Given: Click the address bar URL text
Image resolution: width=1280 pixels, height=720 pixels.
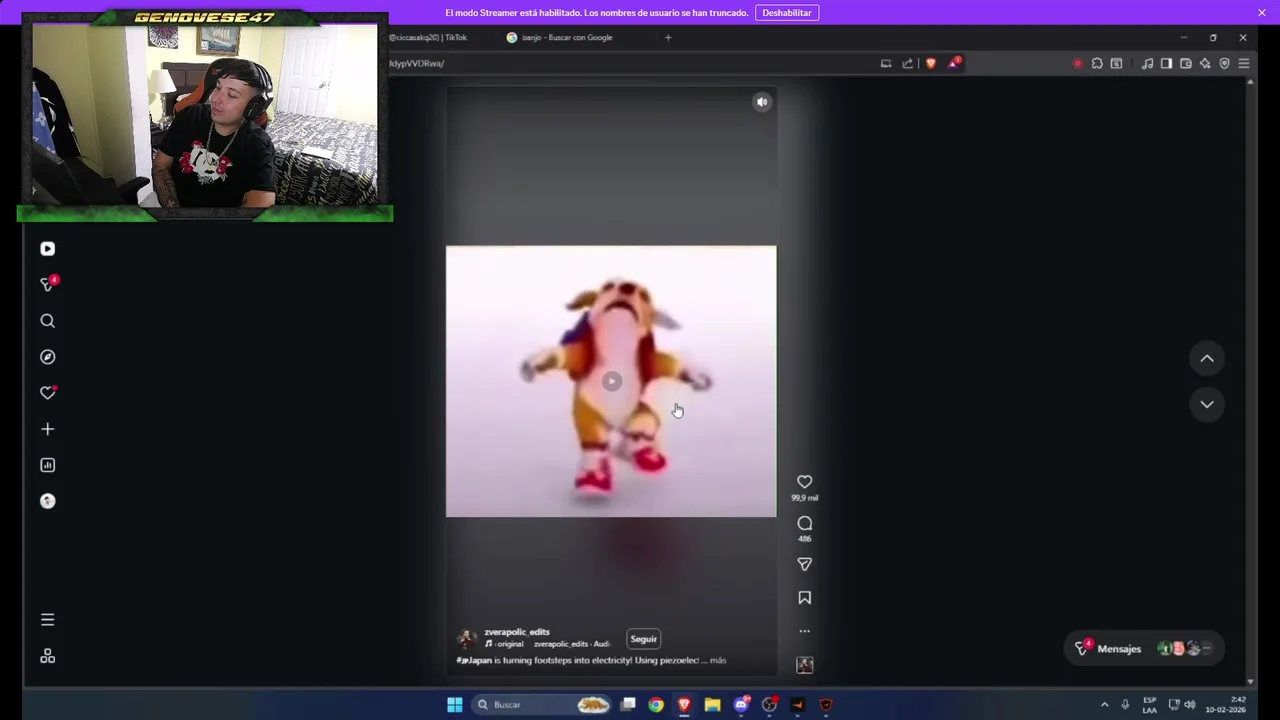Looking at the screenshot, I should [417, 63].
